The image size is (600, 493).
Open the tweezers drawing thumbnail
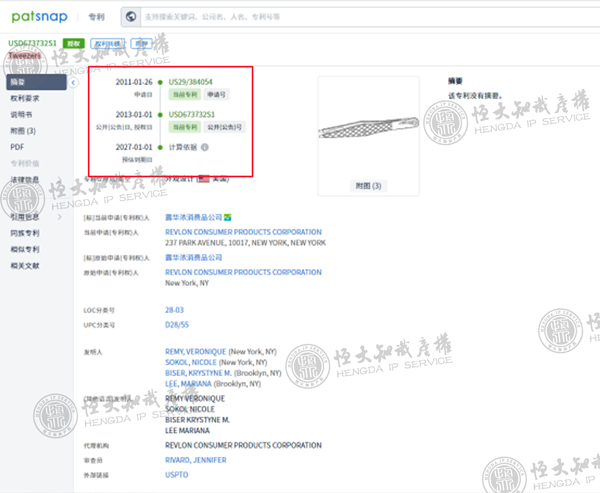(x=368, y=128)
